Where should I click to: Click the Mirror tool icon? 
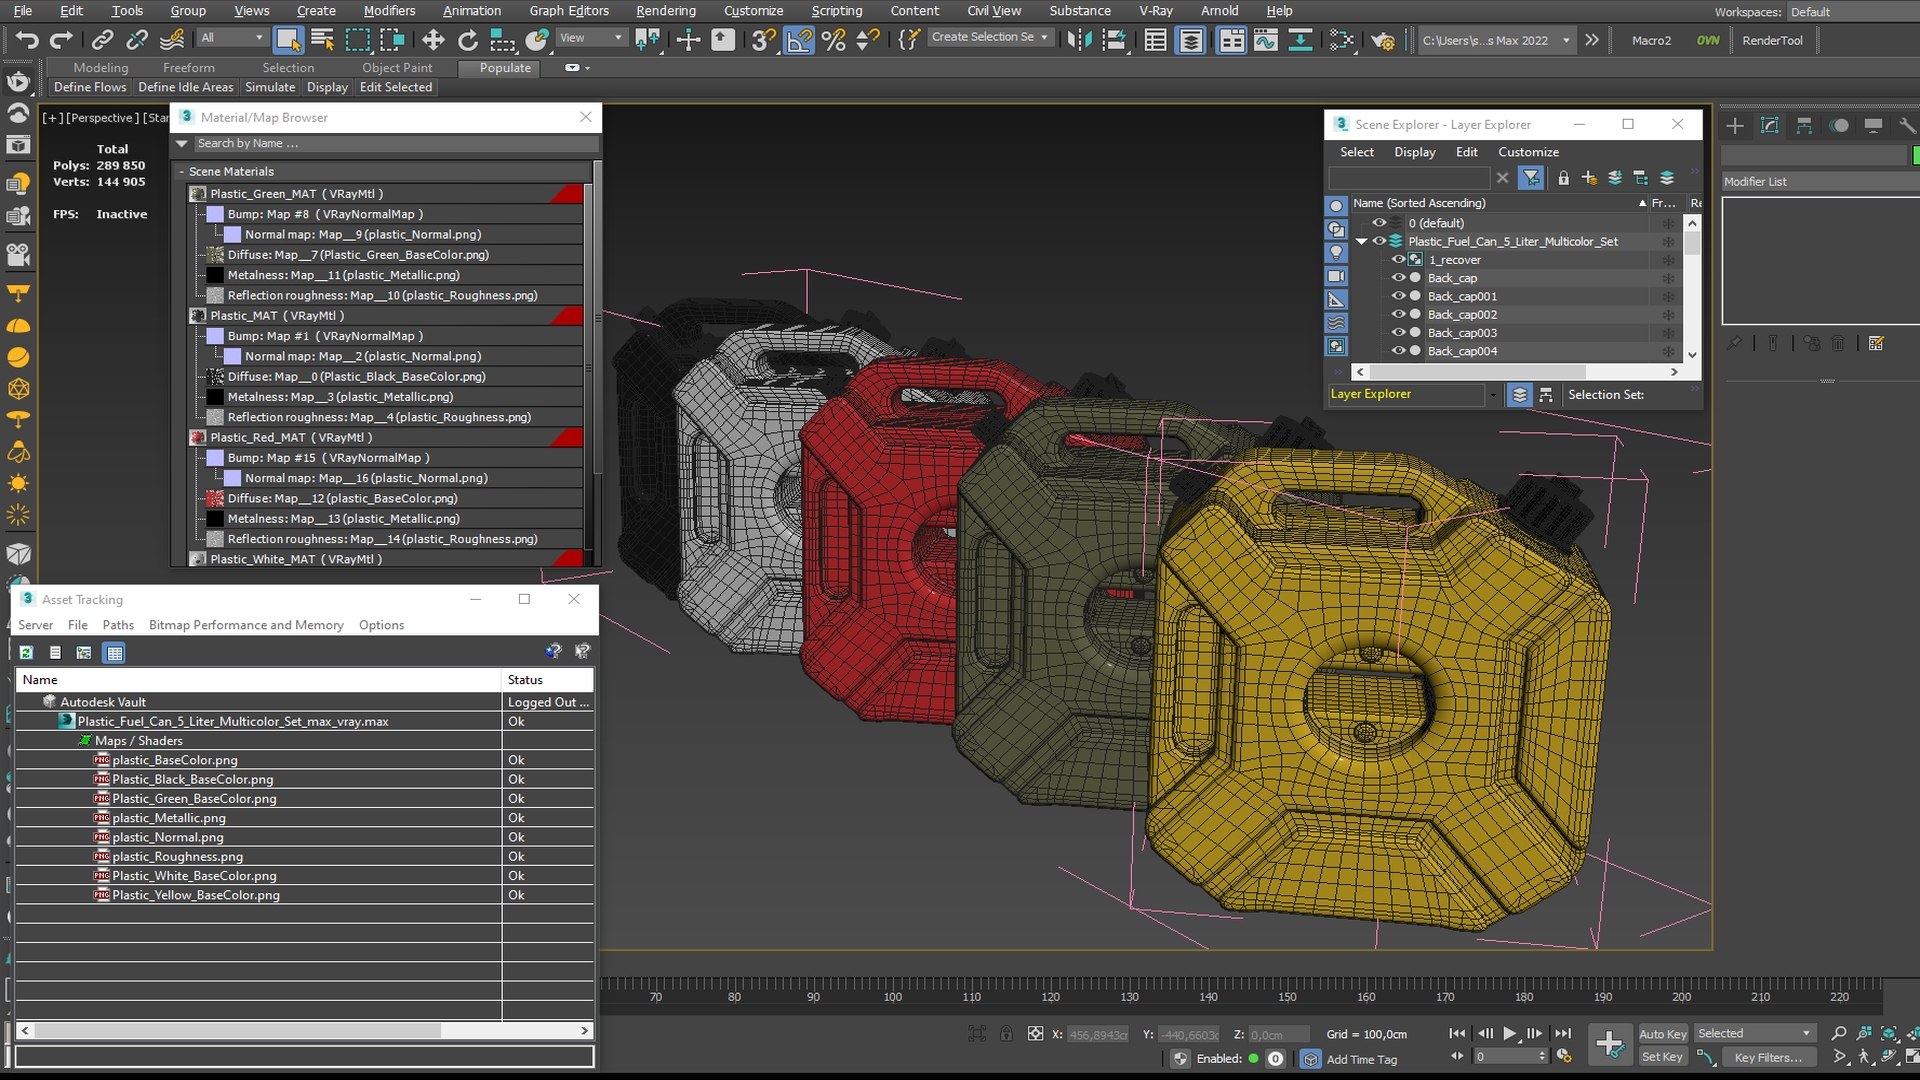[x=1079, y=40]
